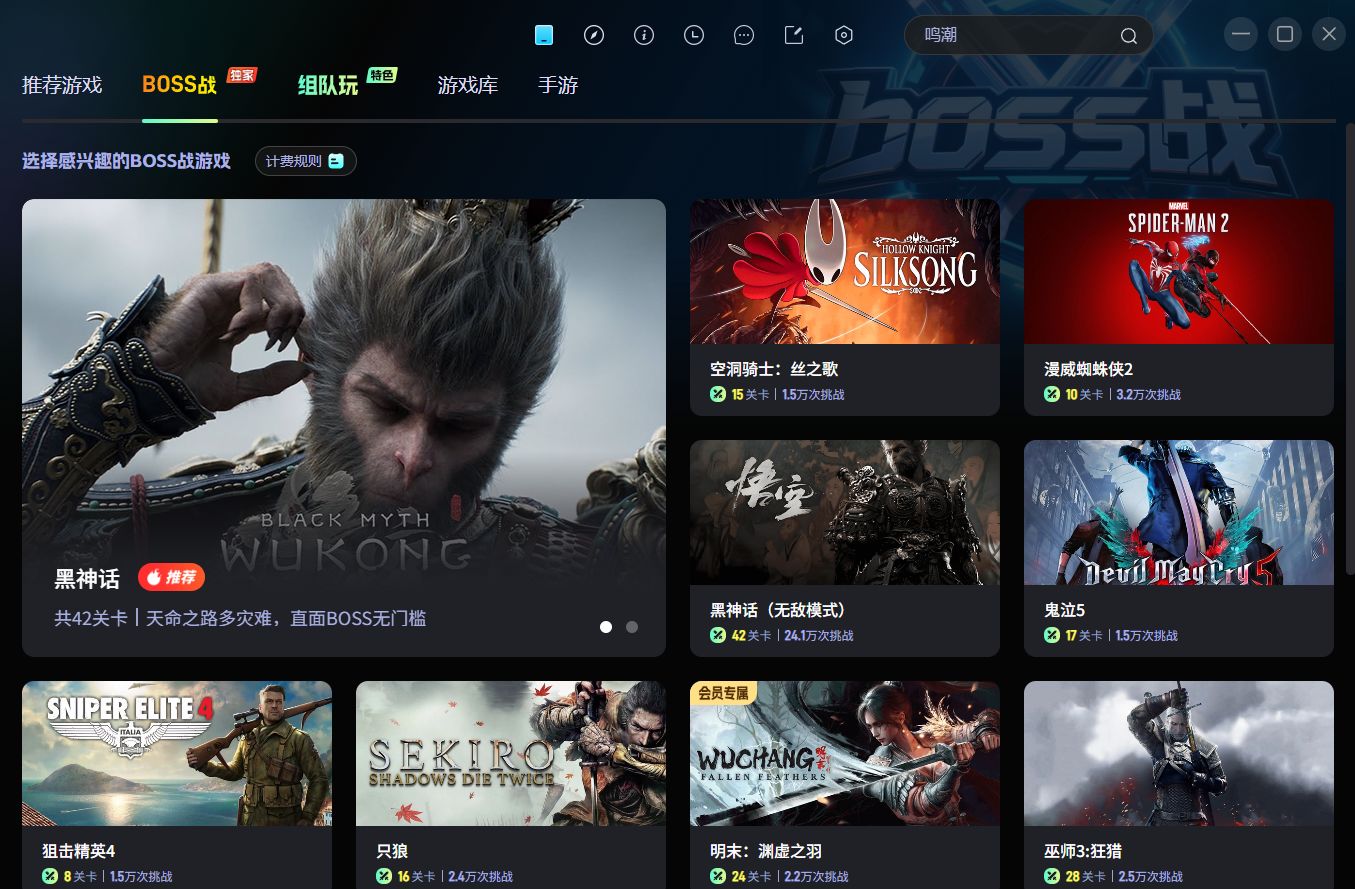Click the 特色 badge next to 组队玩

point(382,75)
